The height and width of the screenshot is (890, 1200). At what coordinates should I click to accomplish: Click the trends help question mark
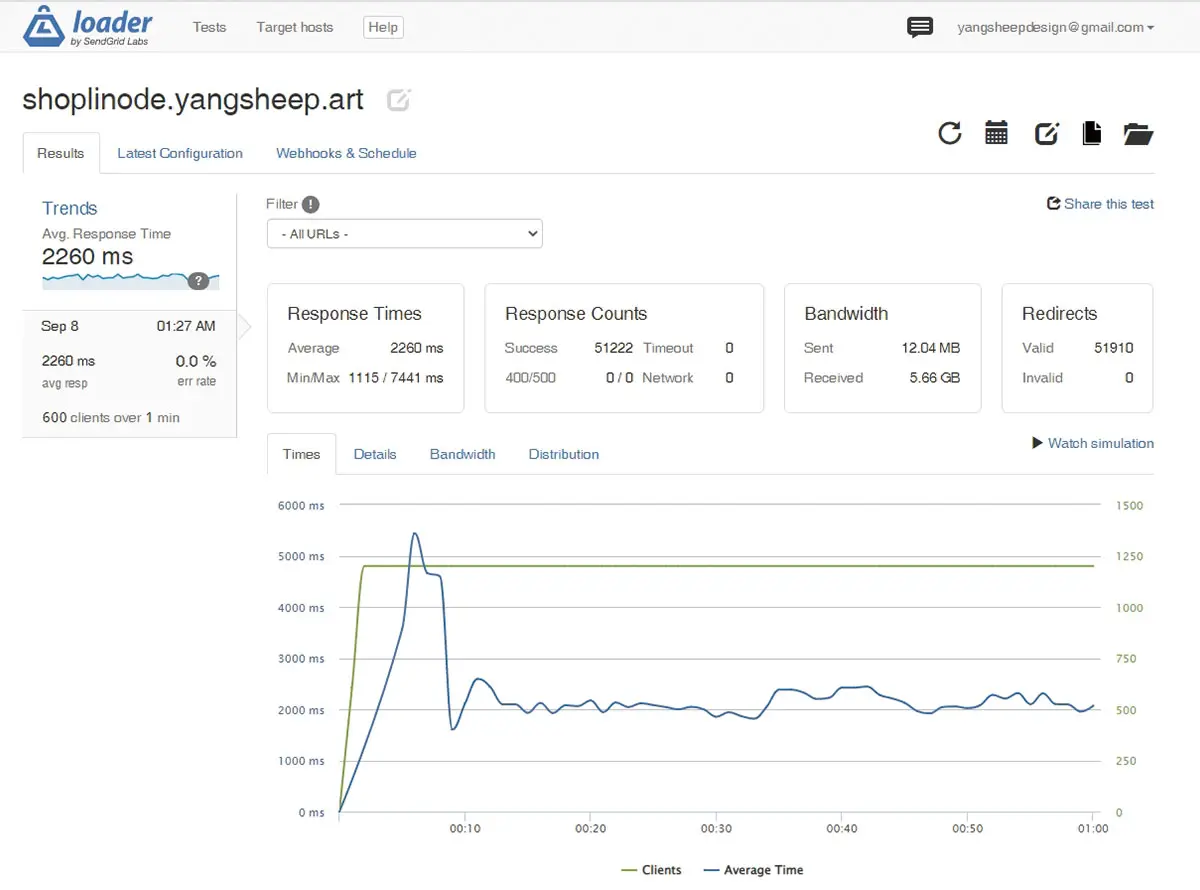[x=199, y=280]
